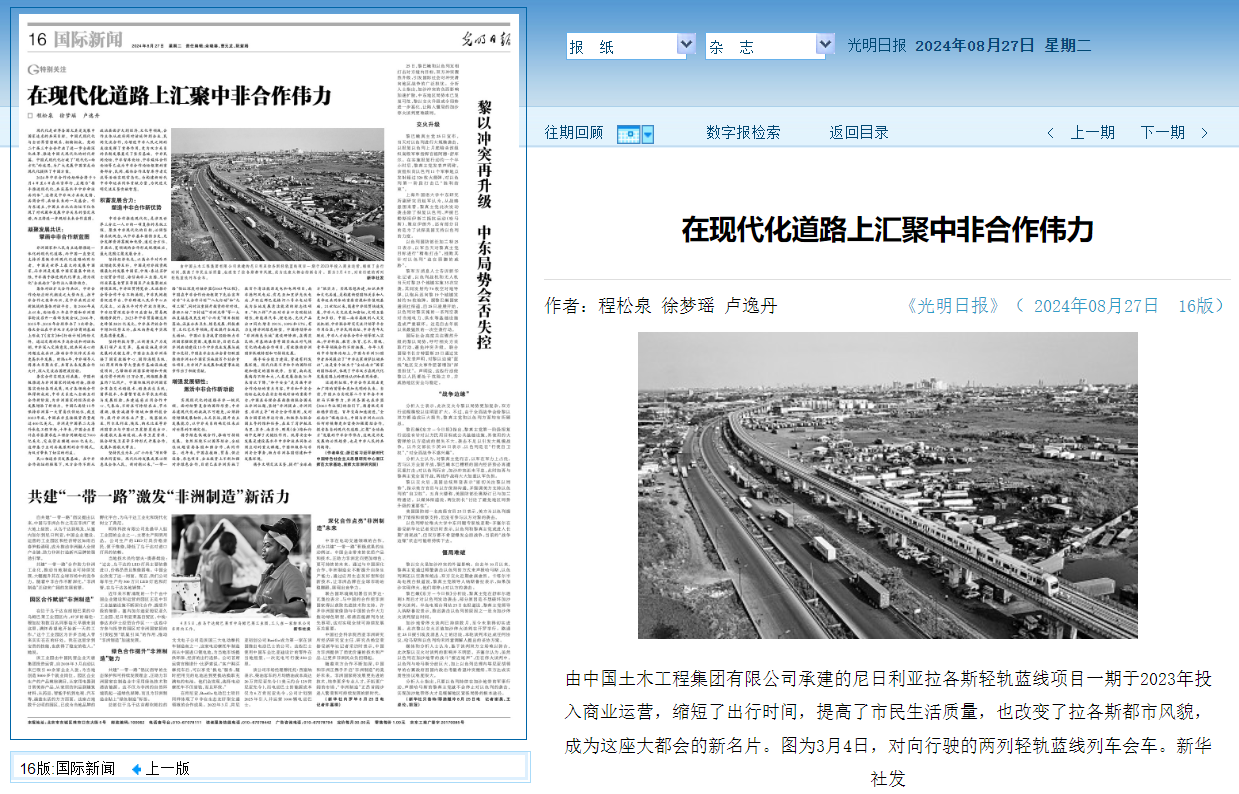Viewport: 1239px width, 794px height.
Task: Click the 上一版 previous page link
Action: pos(167,769)
